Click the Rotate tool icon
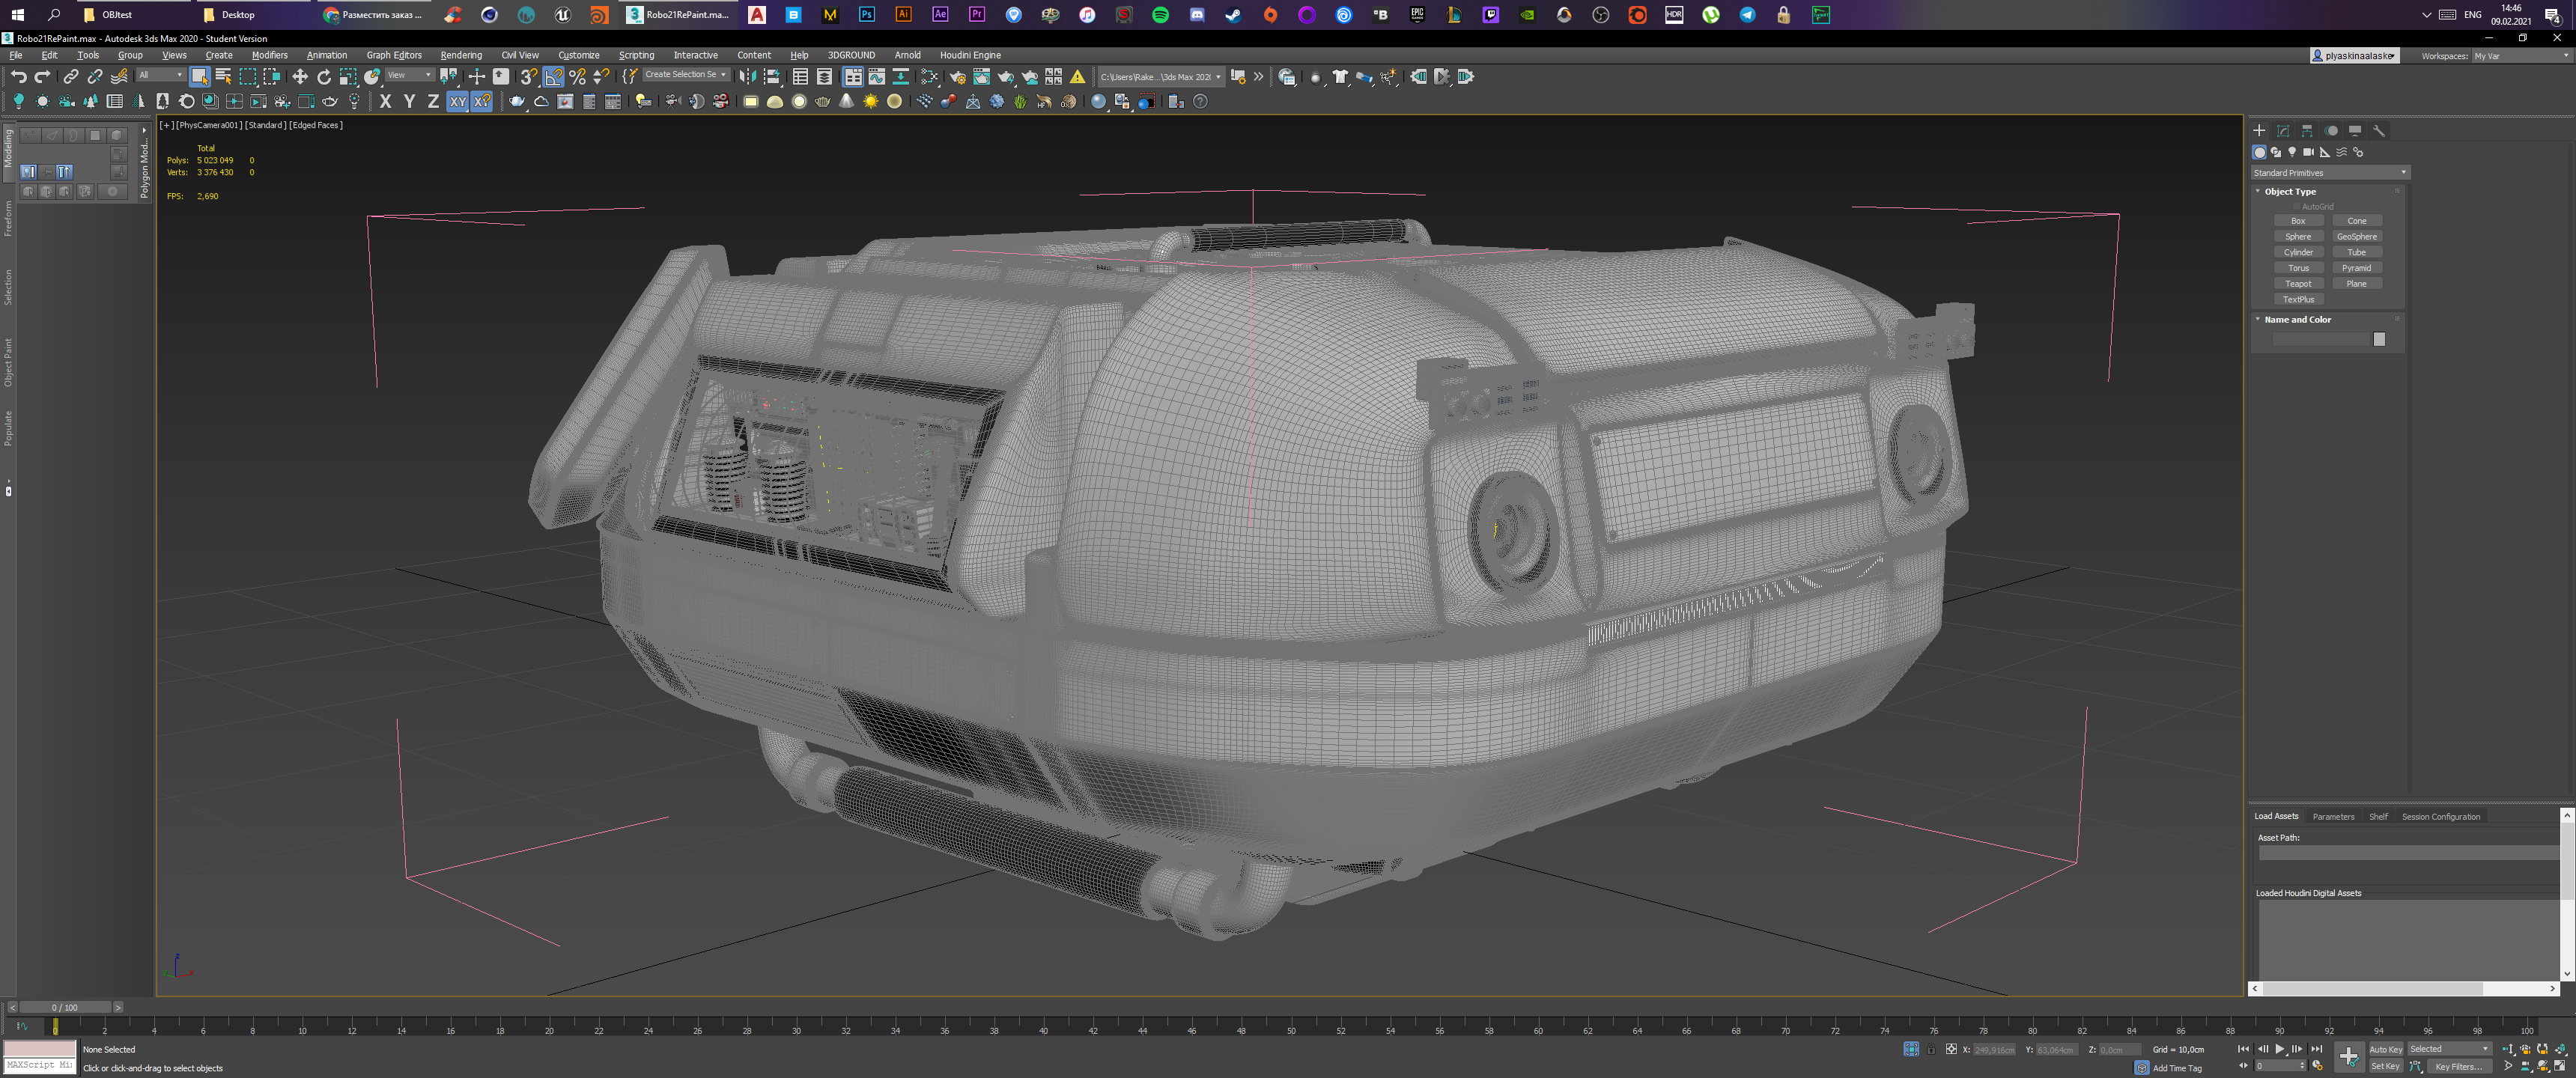 324,77
